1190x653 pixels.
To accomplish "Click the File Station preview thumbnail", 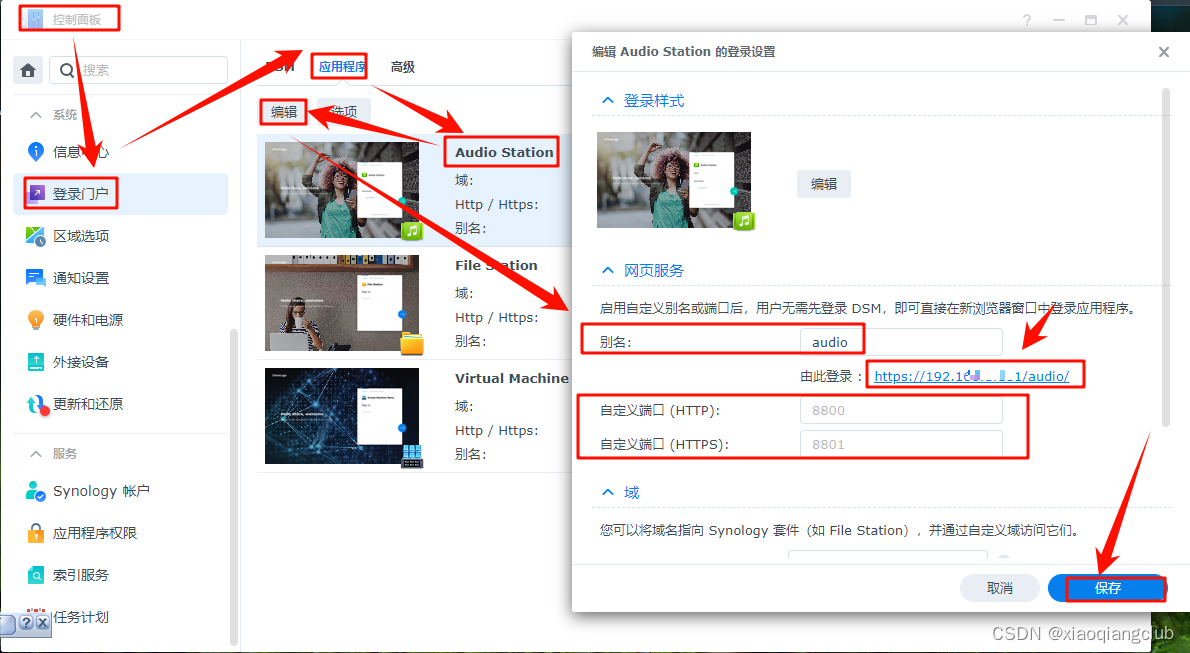I will coord(343,303).
